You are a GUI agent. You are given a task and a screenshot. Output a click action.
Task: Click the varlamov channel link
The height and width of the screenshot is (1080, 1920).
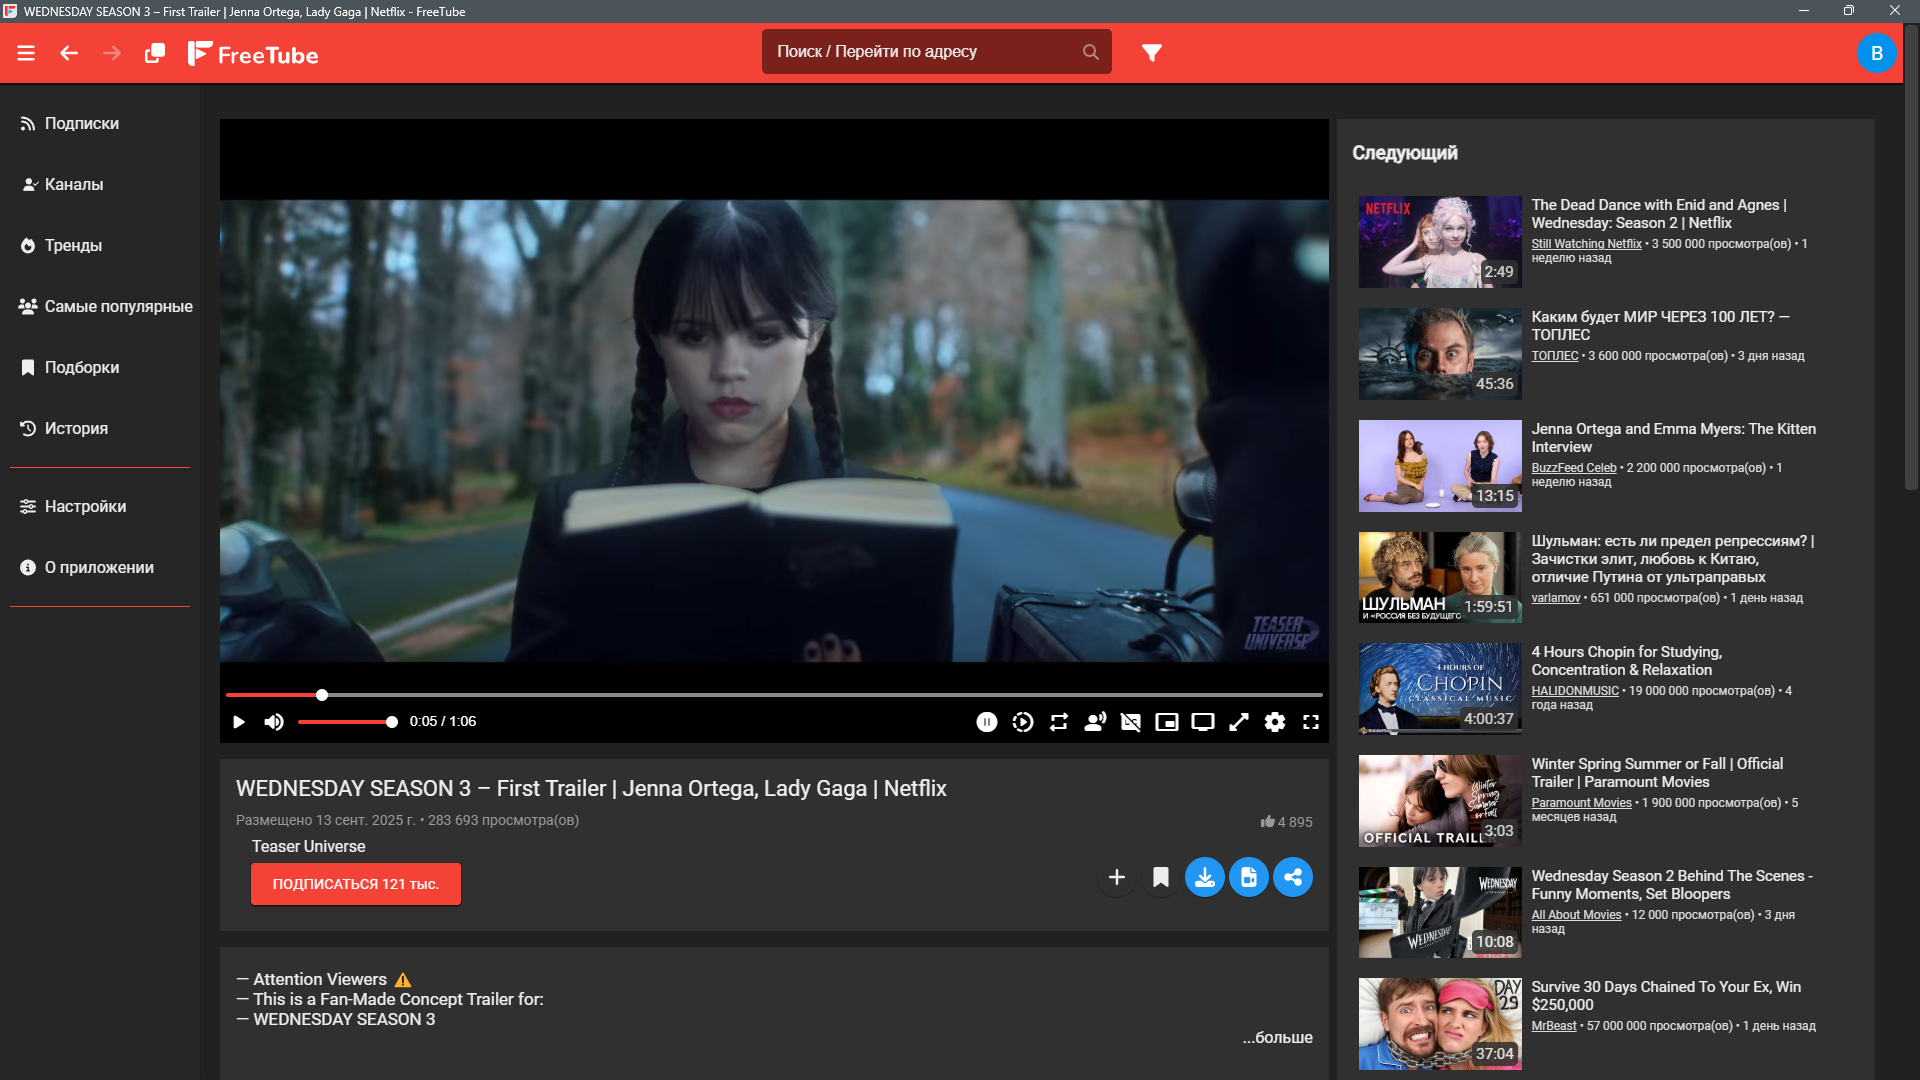point(1556,598)
